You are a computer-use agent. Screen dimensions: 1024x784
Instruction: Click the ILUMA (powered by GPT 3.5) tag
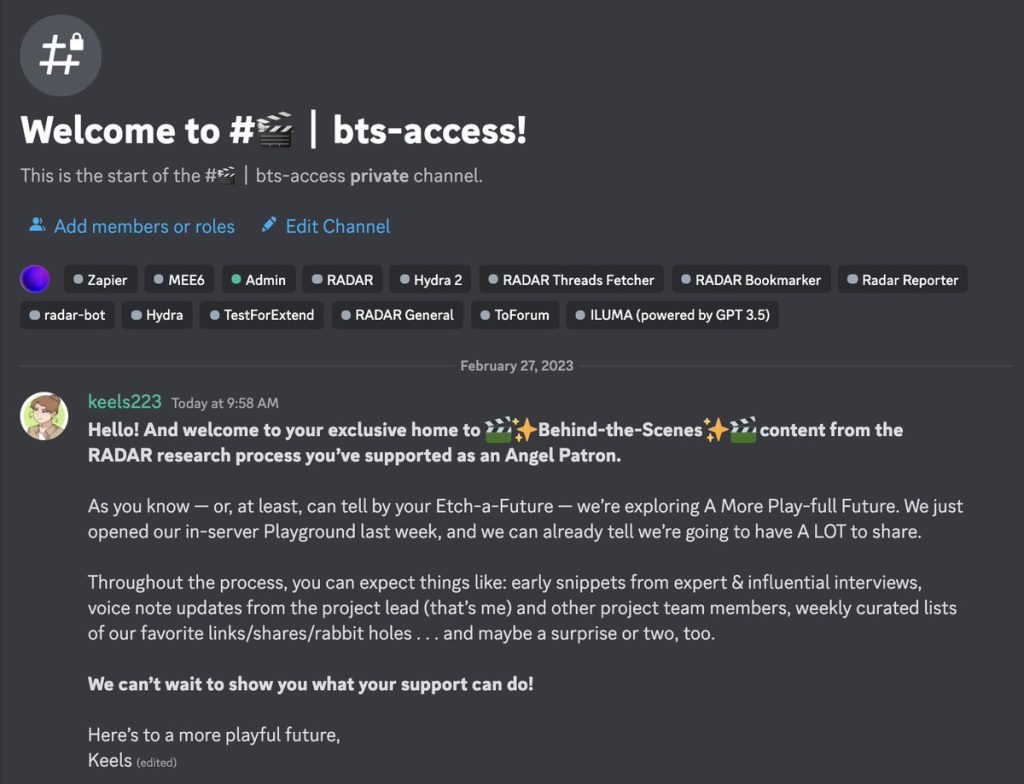point(673,315)
